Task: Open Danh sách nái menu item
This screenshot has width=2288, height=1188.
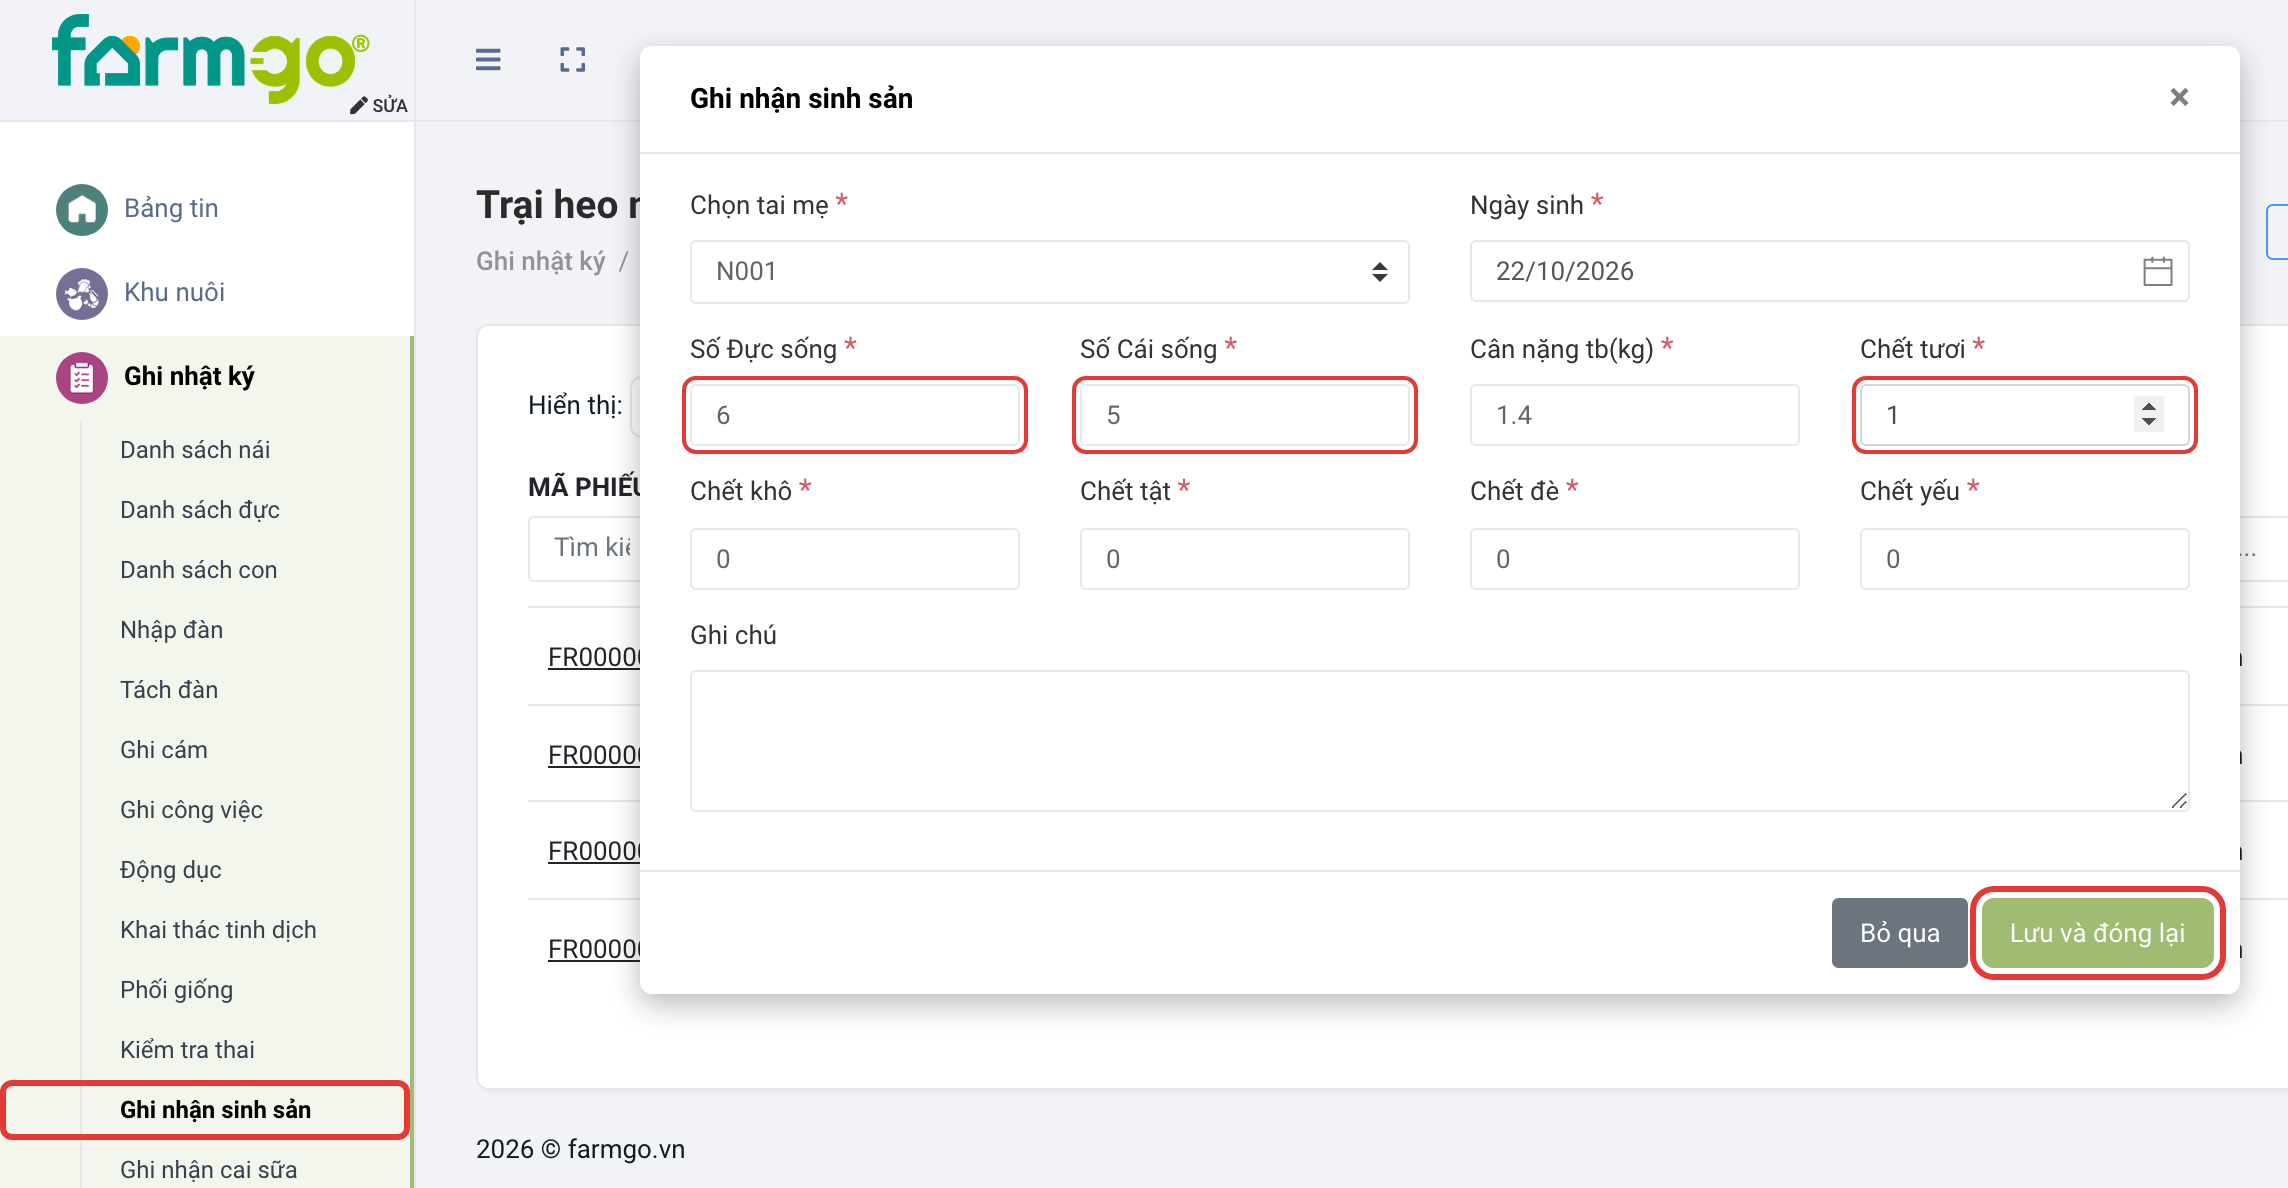Action: pos(195,450)
